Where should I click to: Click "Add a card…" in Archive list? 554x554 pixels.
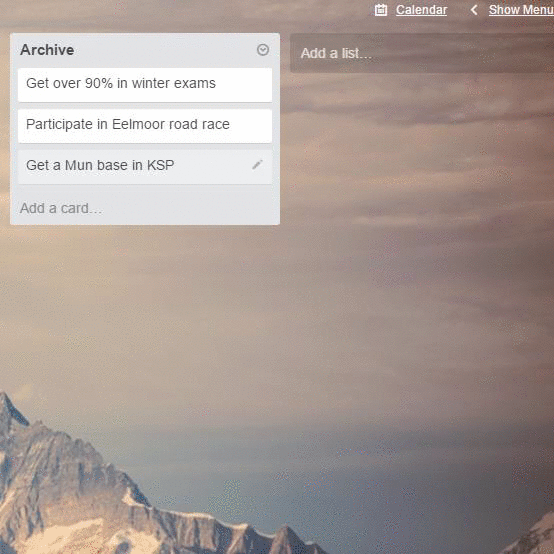[x=61, y=208]
